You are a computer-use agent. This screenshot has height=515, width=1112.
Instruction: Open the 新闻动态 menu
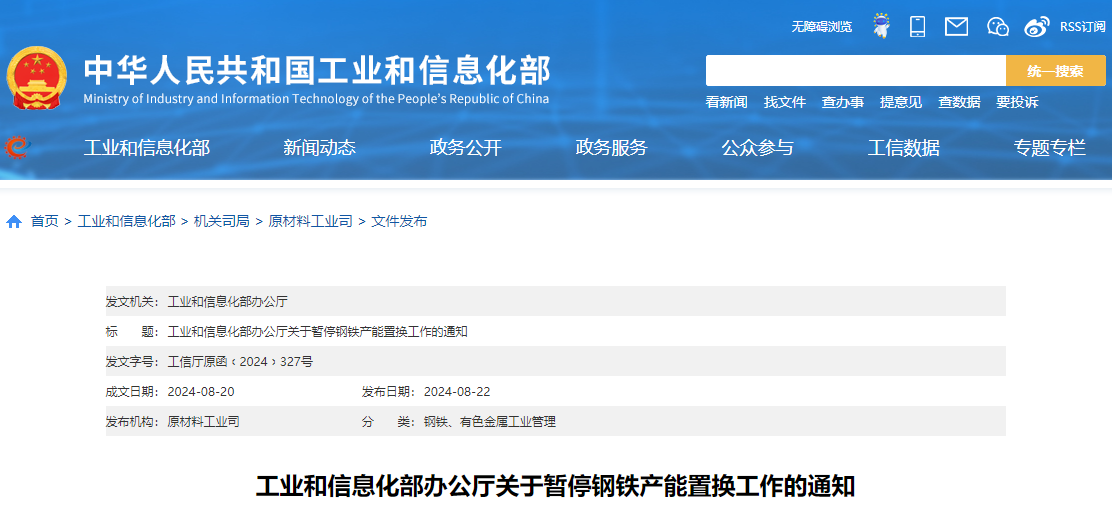tap(319, 148)
